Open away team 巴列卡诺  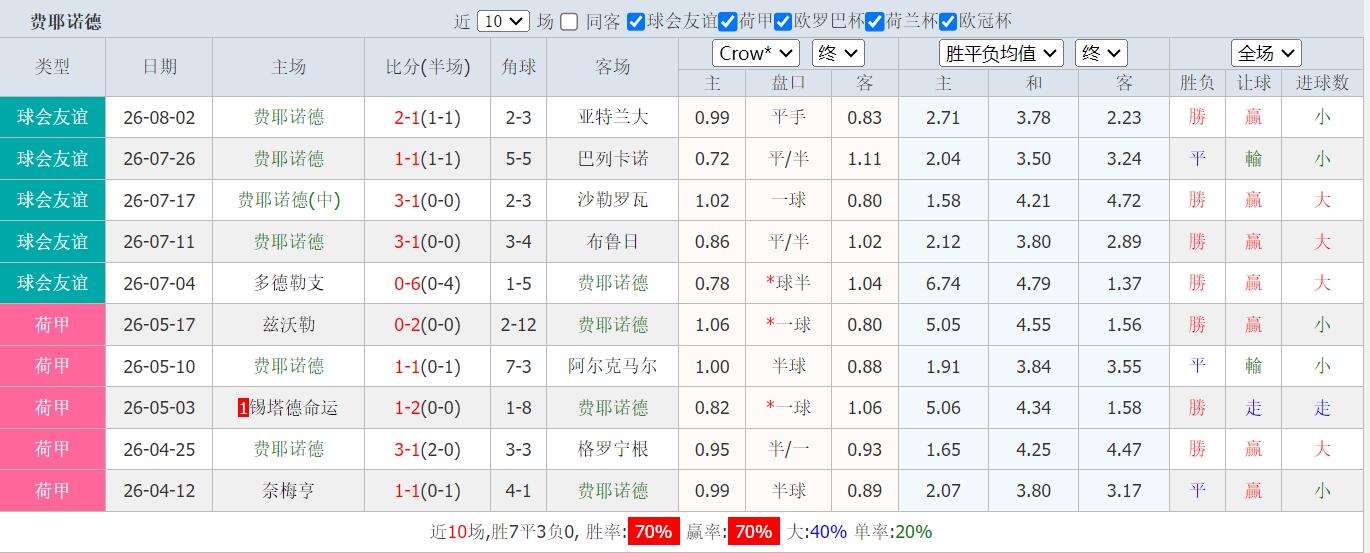pyautogui.click(x=613, y=159)
